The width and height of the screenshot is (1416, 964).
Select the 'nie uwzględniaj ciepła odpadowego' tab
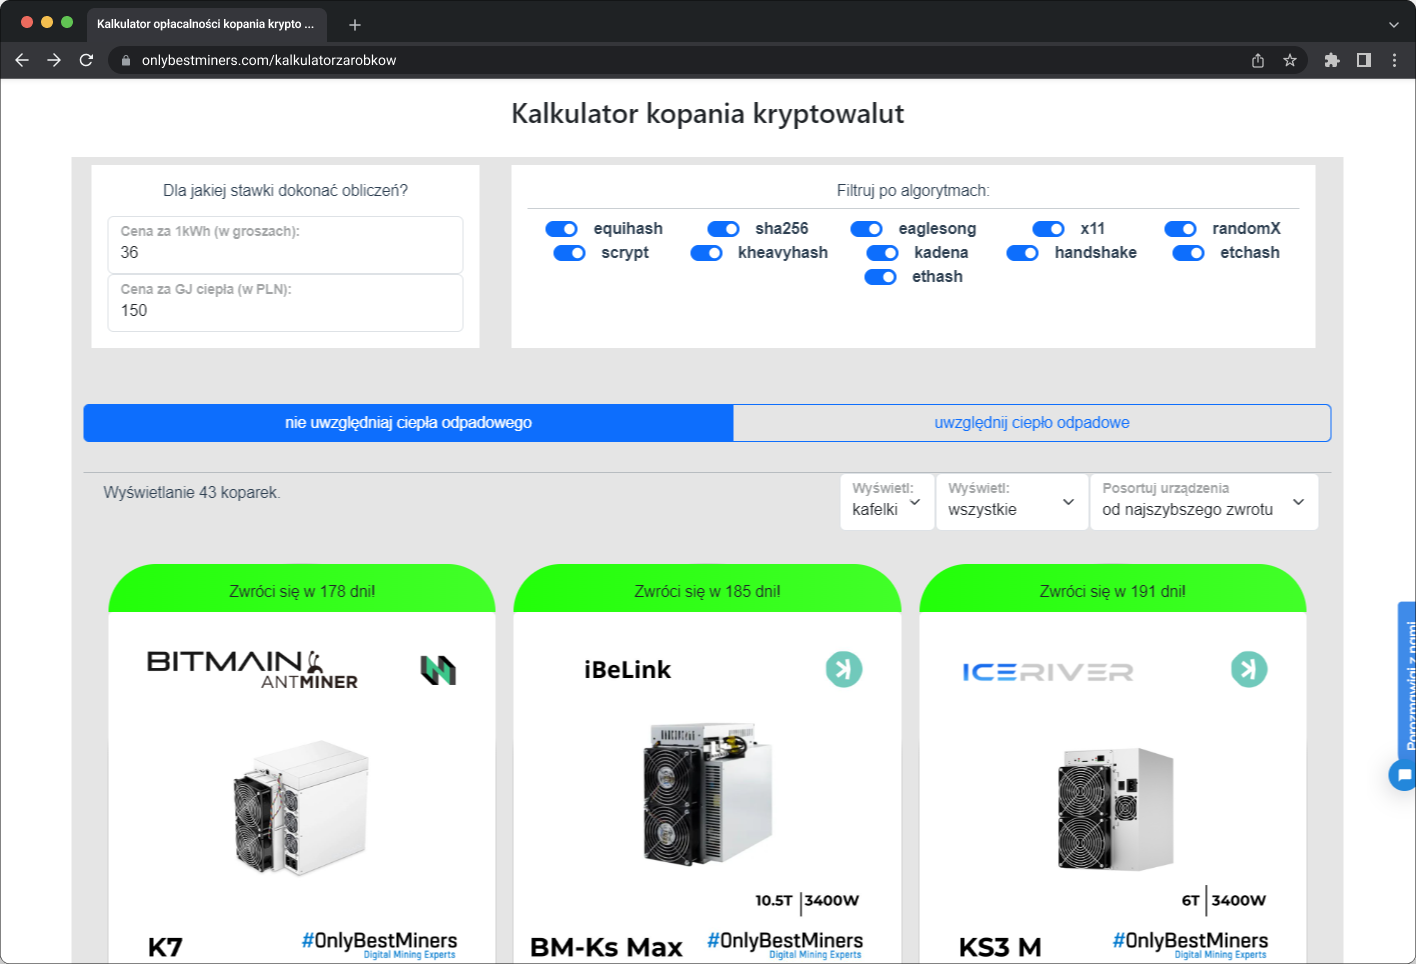[x=407, y=422]
